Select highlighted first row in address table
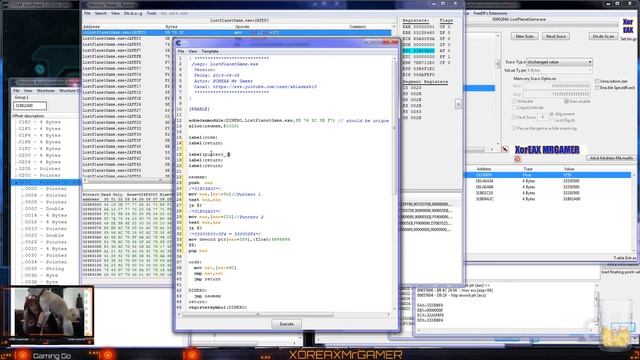 (549, 175)
